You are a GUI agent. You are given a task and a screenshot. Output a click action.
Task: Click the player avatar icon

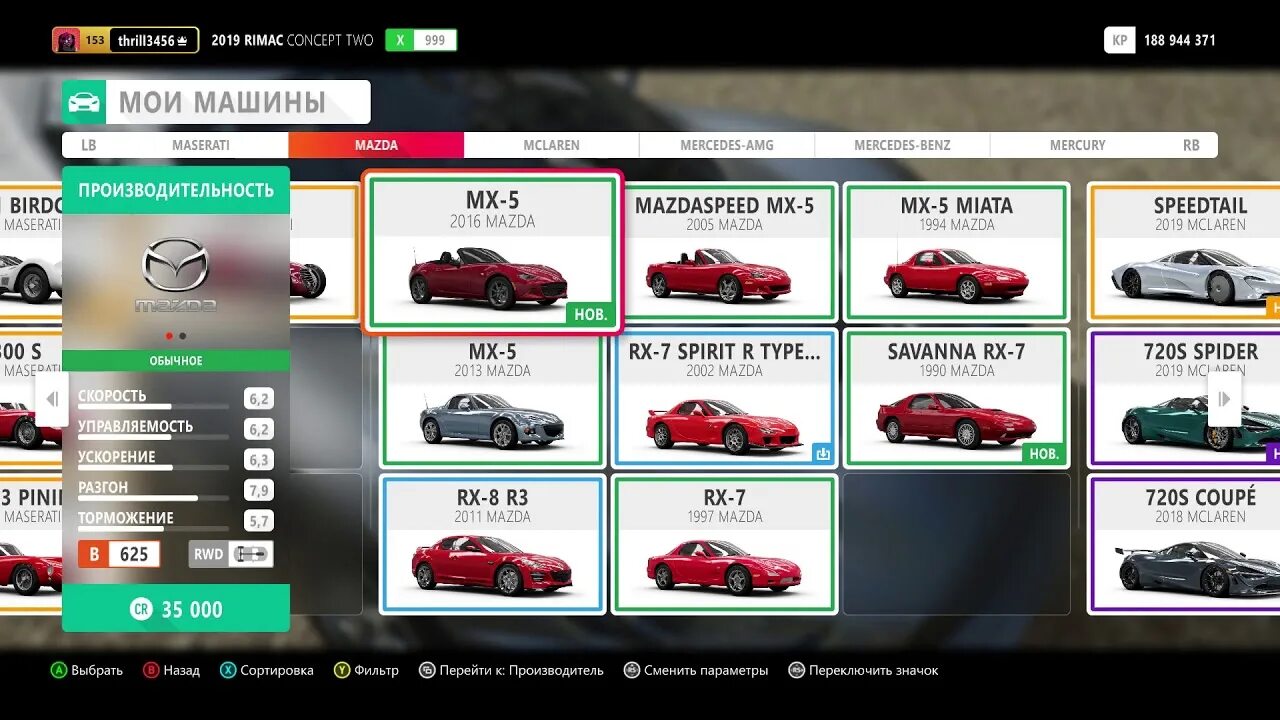tap(66, 40)
